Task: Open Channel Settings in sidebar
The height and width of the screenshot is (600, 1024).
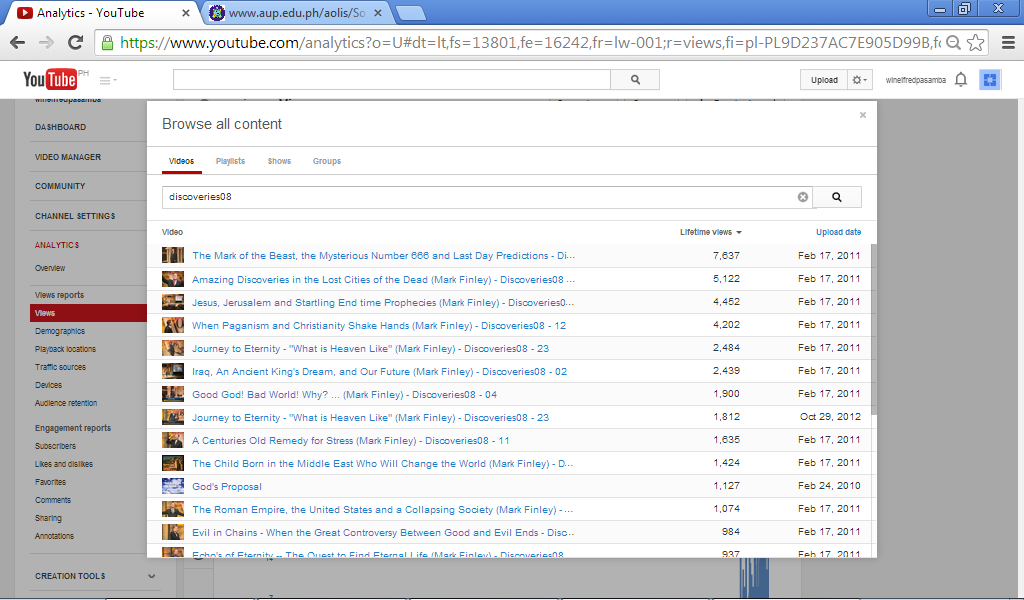Action: 75,216
